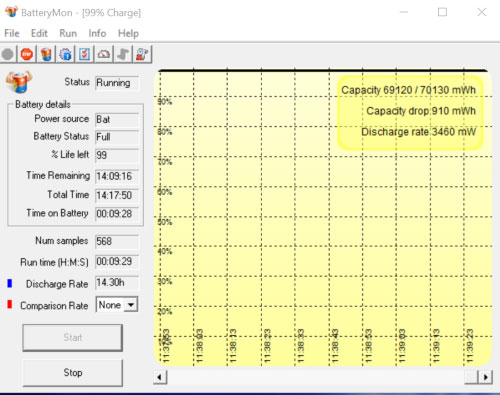Click the Power source field showing Bat
The height and width of the screenshot is (395, 500).
click(x=117, y=119)
